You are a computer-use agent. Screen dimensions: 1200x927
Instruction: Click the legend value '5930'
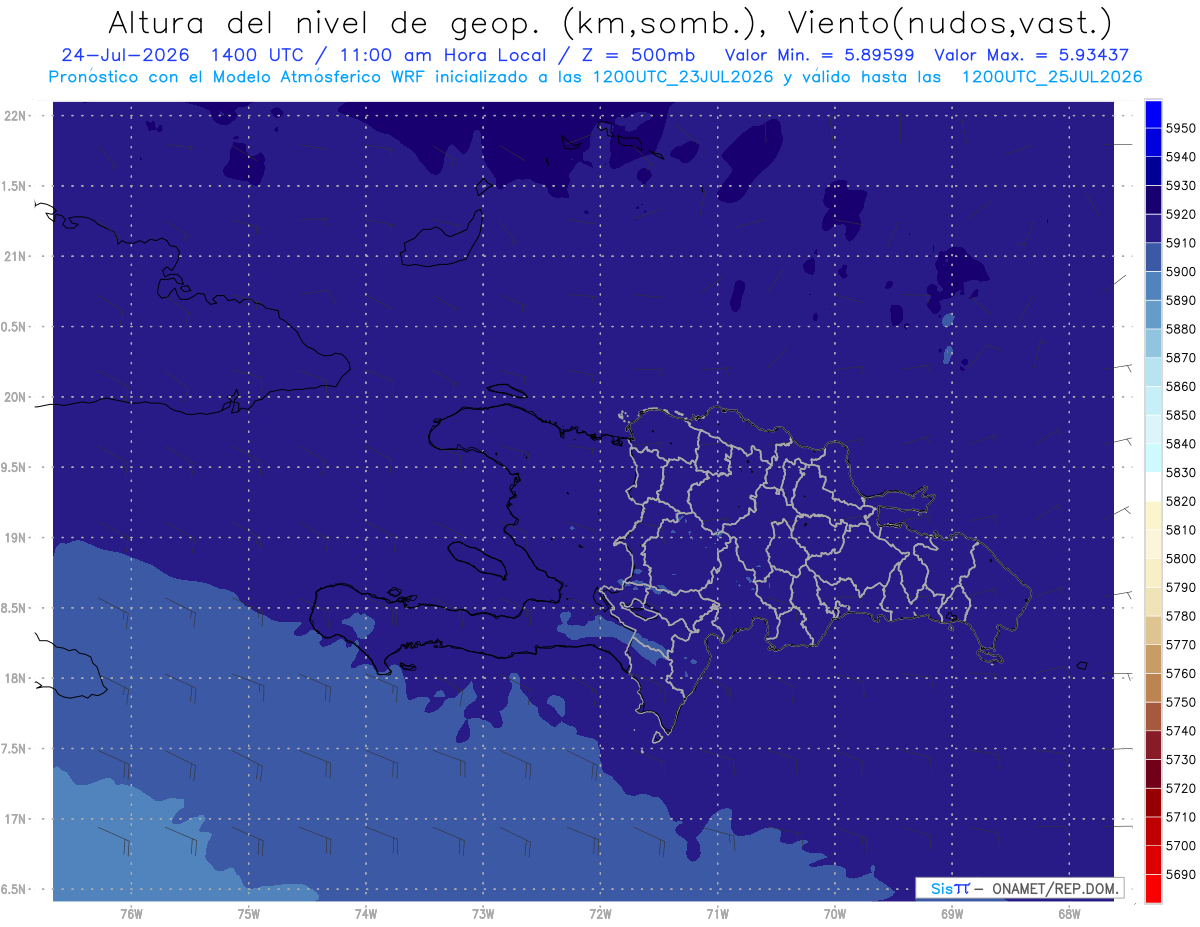(x=1180, y=186)
